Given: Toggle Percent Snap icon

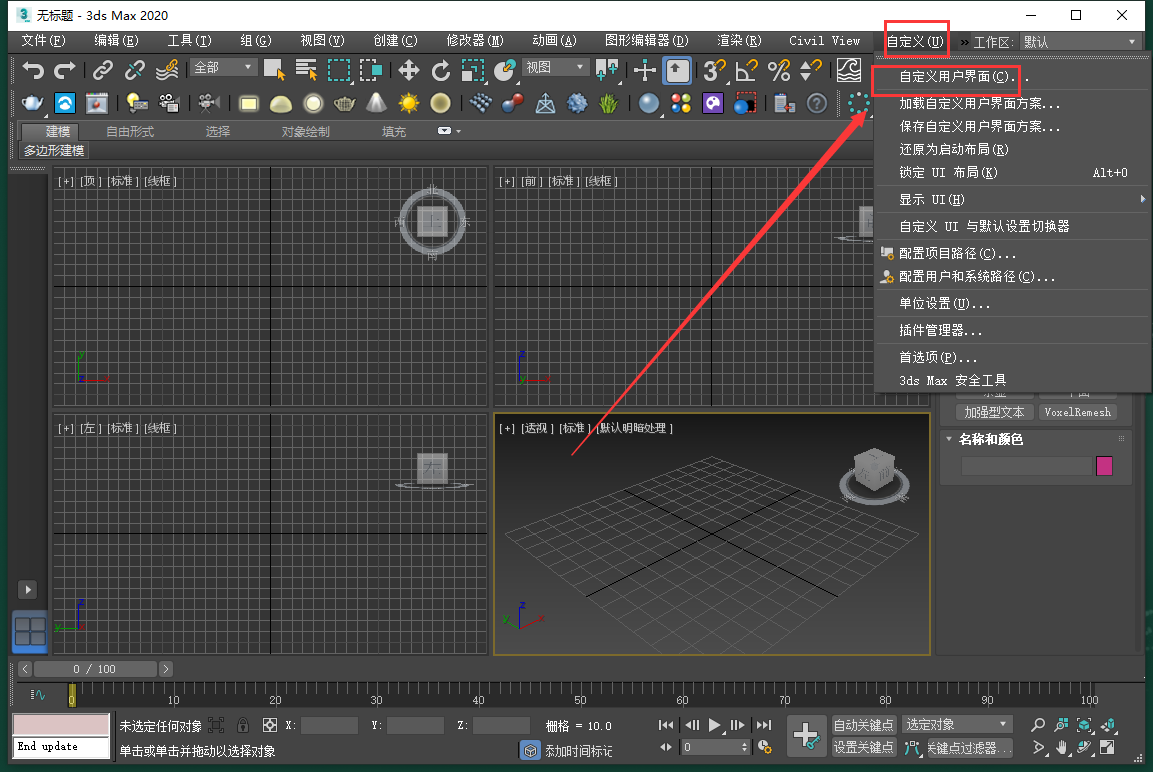Looking at the screenshot, I should tap(779, 71).
